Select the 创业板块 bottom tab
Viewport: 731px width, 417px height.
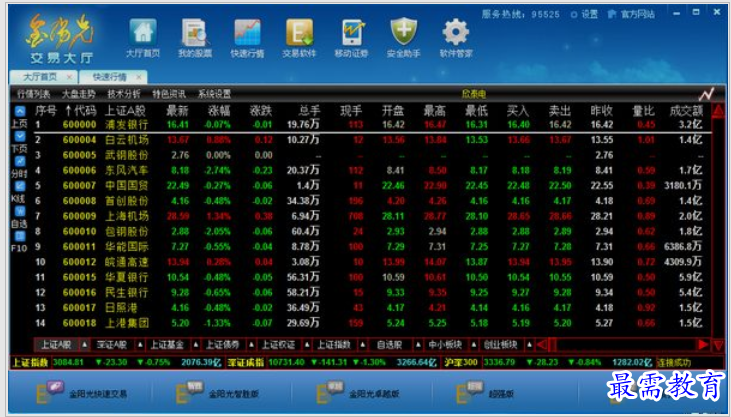coord(501,345)
